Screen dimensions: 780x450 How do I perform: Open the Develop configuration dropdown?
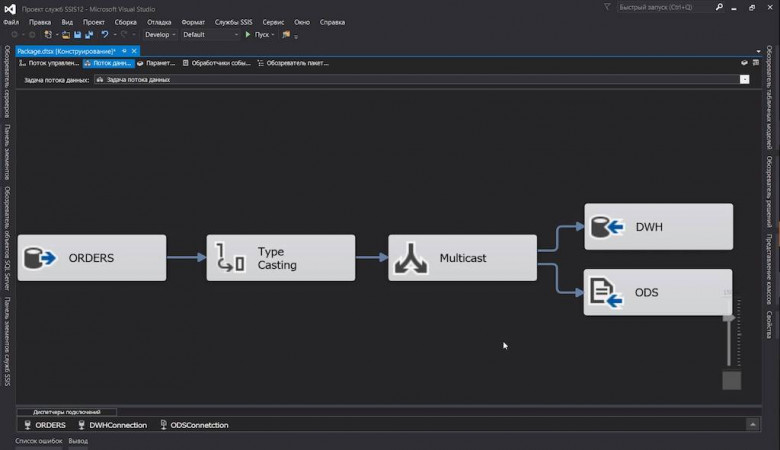pyautogui.click(x=160, y=35)
